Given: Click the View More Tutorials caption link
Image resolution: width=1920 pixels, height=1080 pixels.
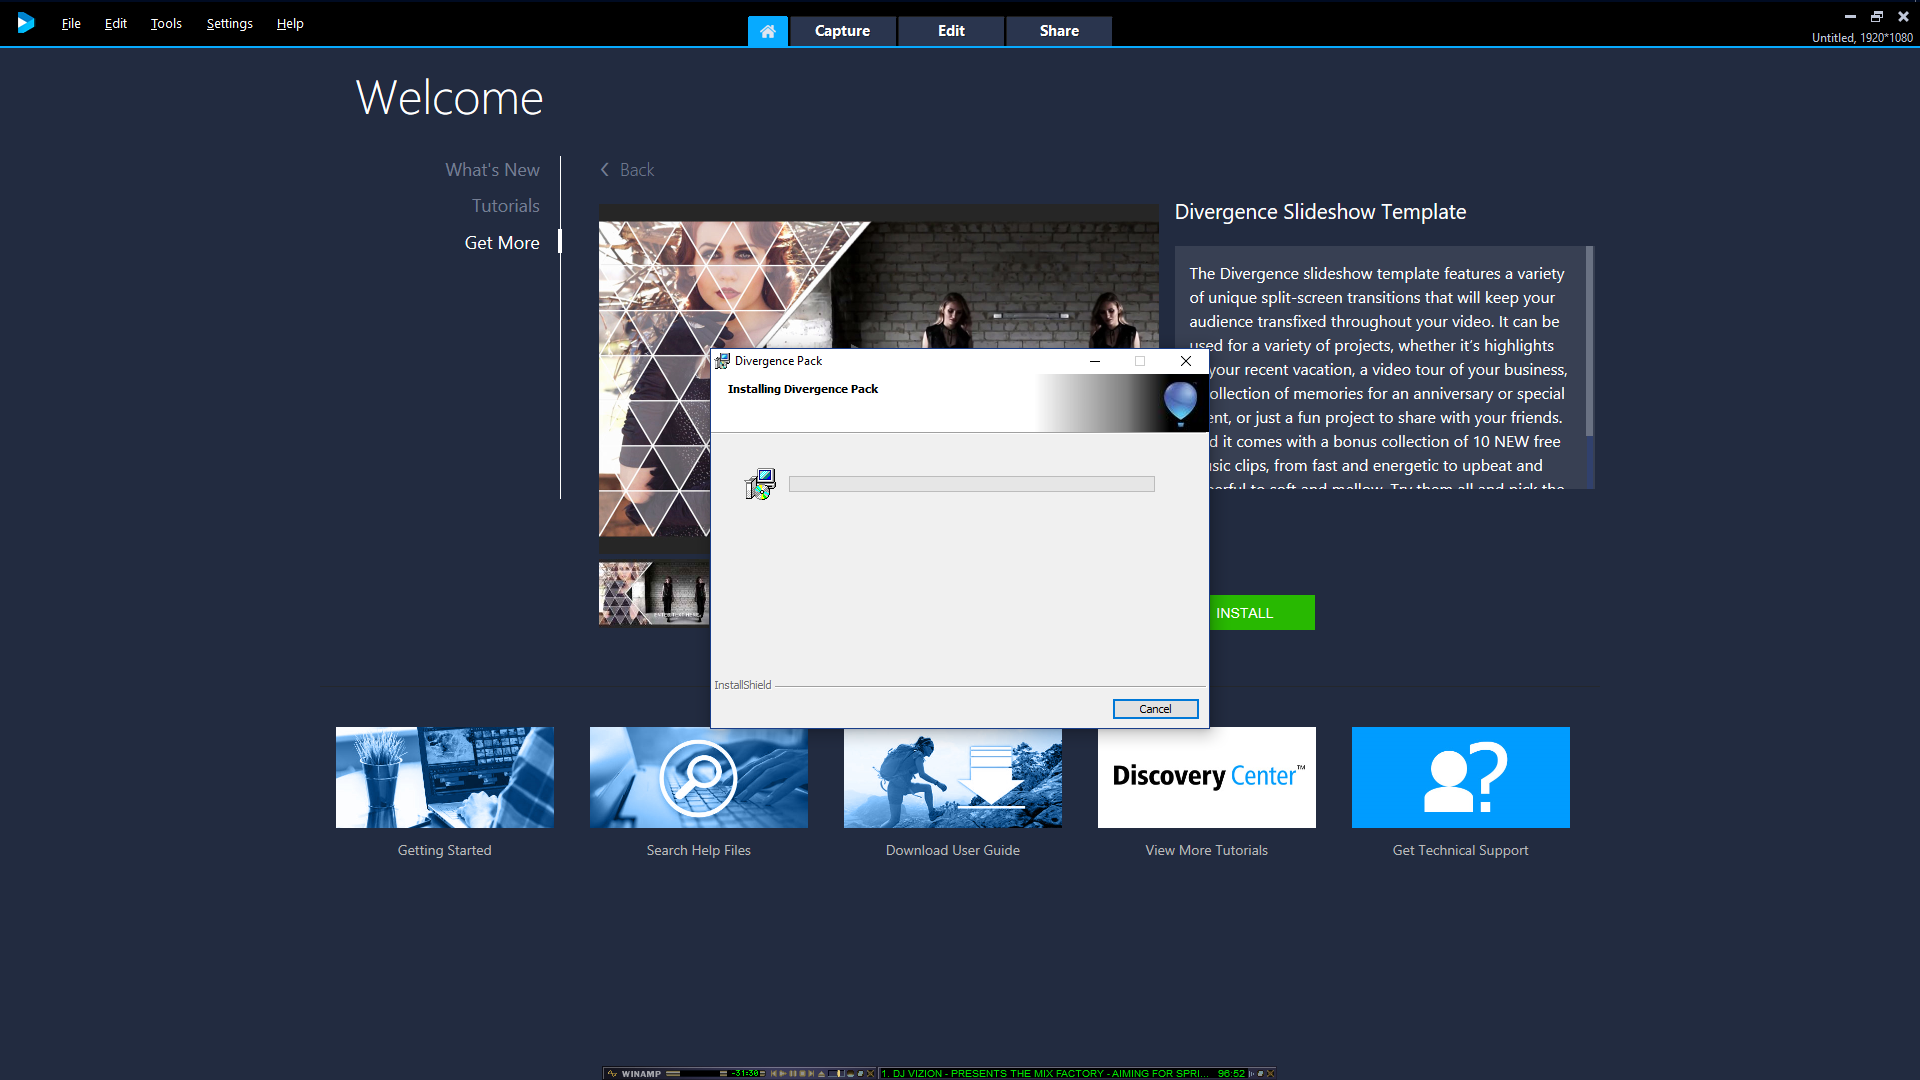Looking at the screenshot, I should [x=1206, y=850].
